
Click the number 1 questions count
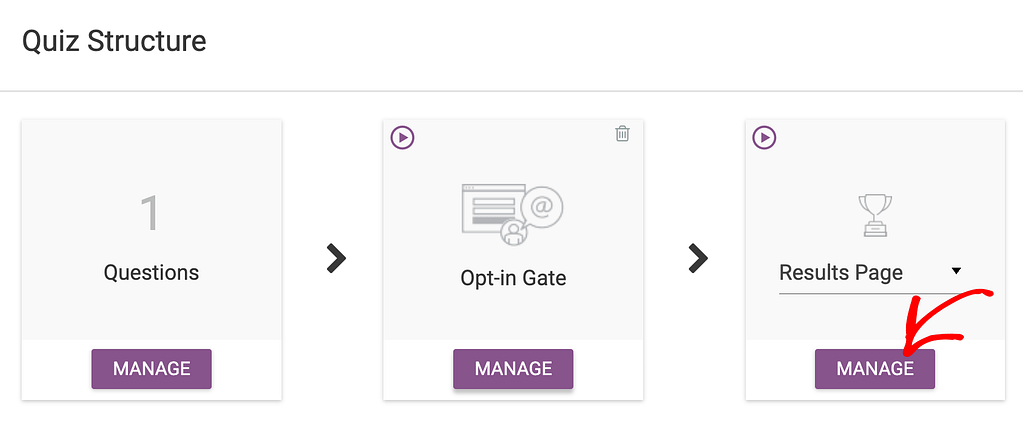click(x=150, y=213)
